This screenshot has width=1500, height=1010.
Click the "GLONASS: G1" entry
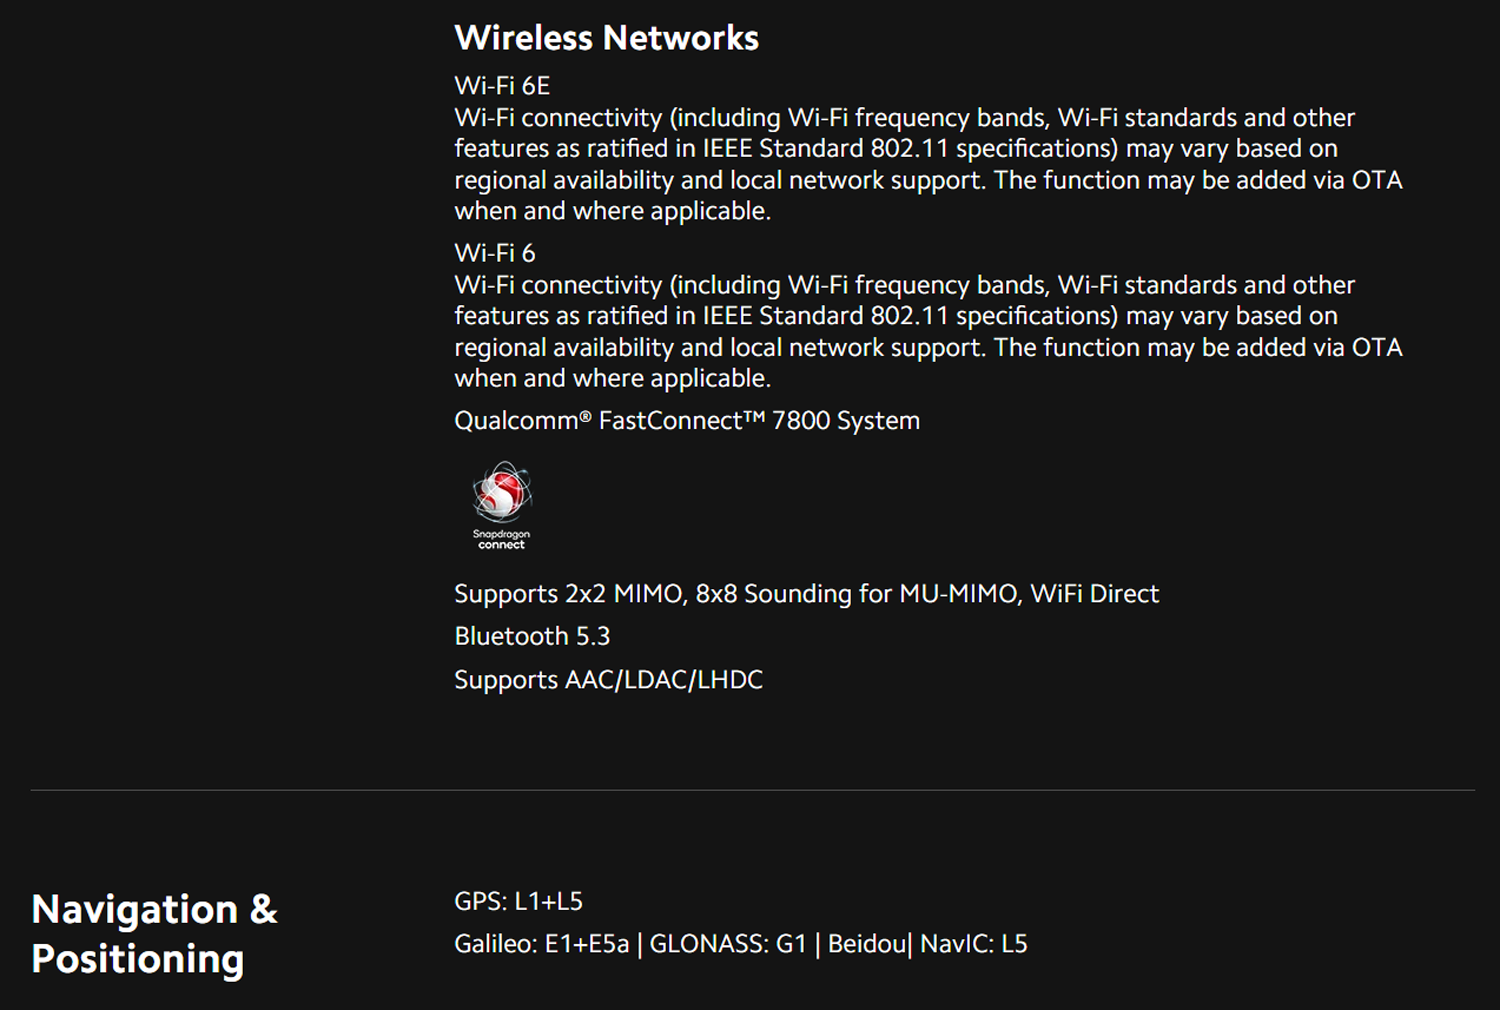[x=728, y=944]
